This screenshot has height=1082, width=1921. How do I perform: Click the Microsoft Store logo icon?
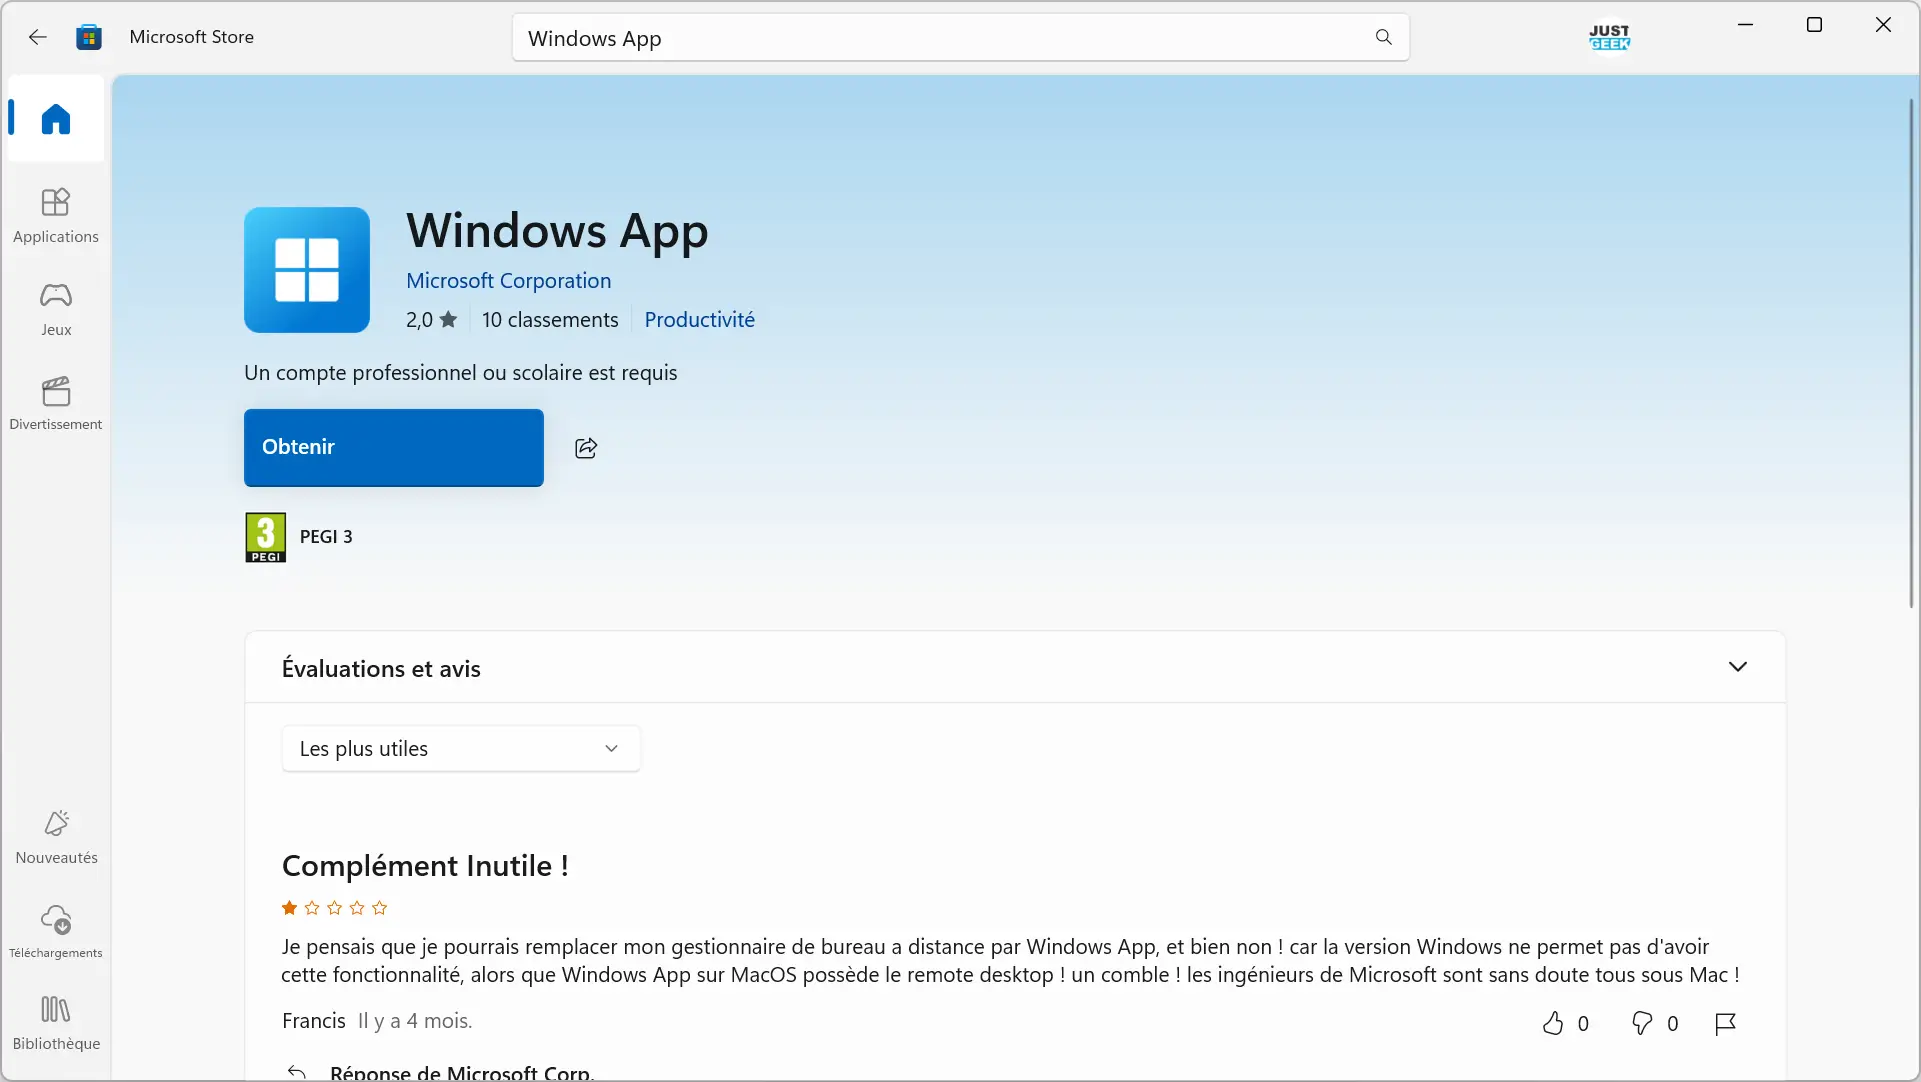[x=89, y=37]
